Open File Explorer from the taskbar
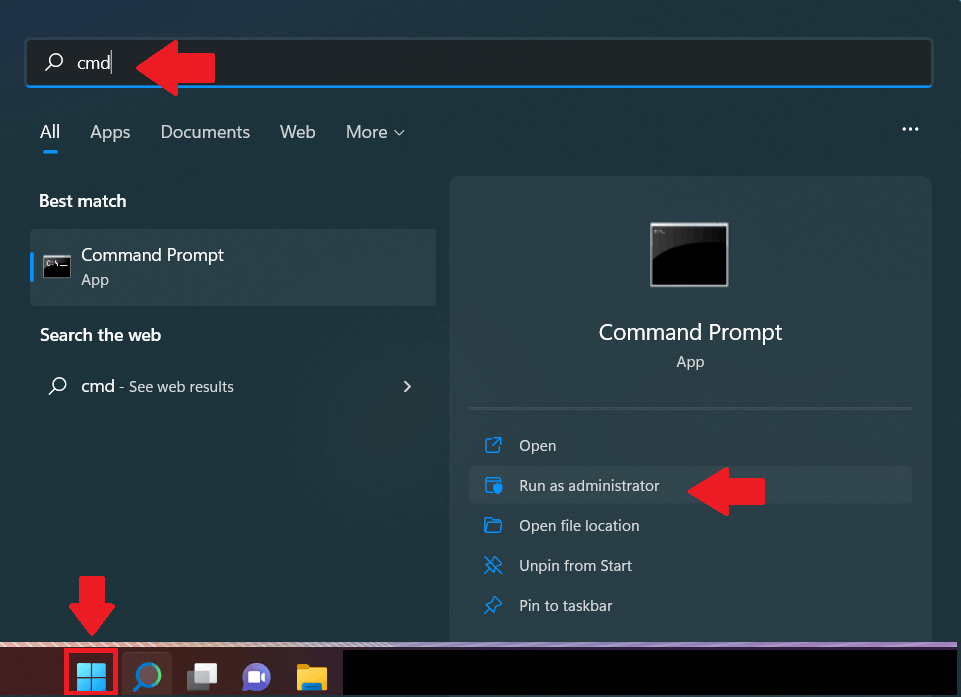 [x=311, y=677]
